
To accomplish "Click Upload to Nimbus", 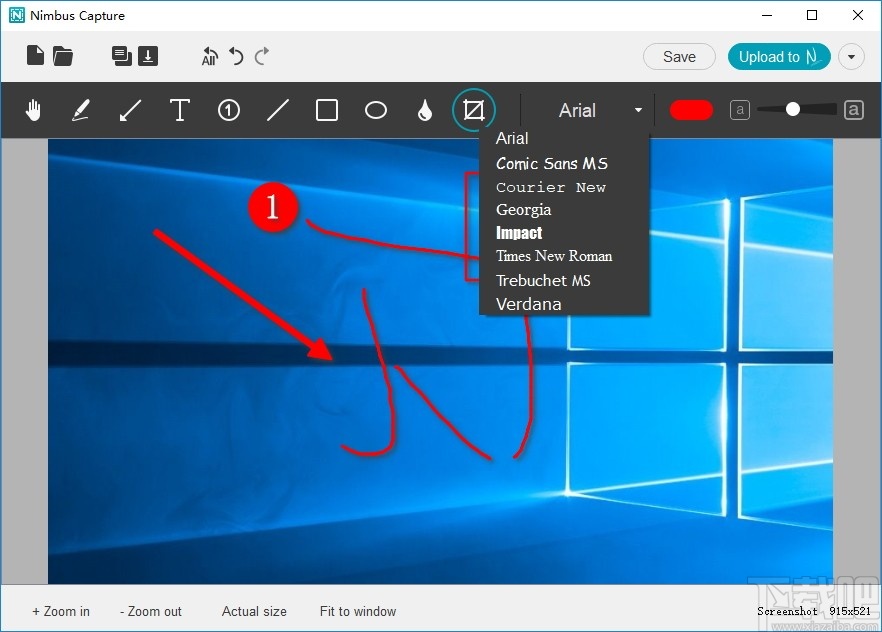I will tap(778, 57).
